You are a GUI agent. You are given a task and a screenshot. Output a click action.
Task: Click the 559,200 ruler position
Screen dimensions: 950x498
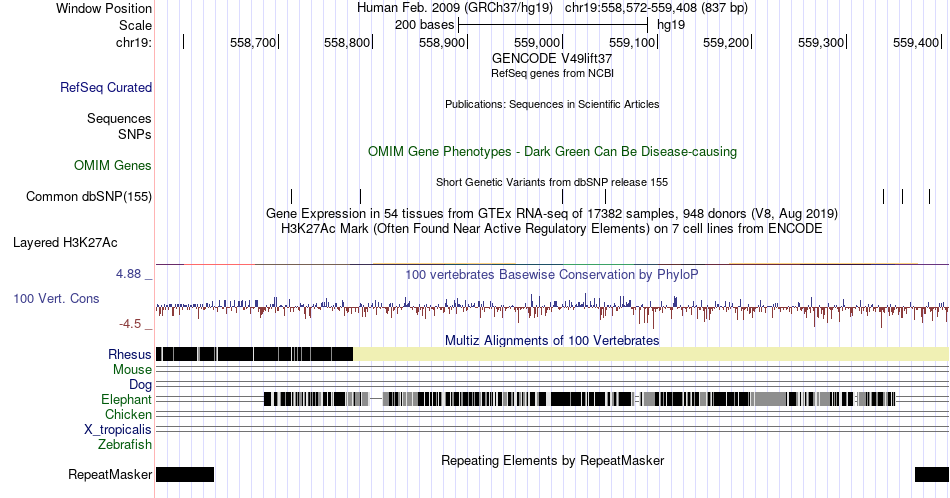726,42
